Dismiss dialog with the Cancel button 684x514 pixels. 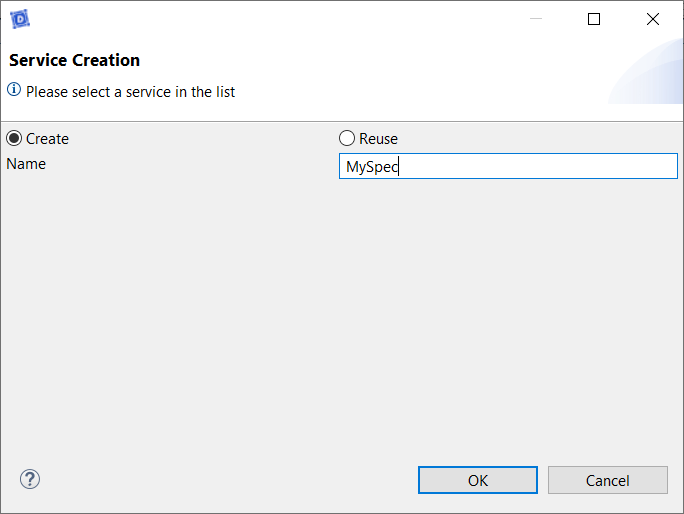click(608, 480)
